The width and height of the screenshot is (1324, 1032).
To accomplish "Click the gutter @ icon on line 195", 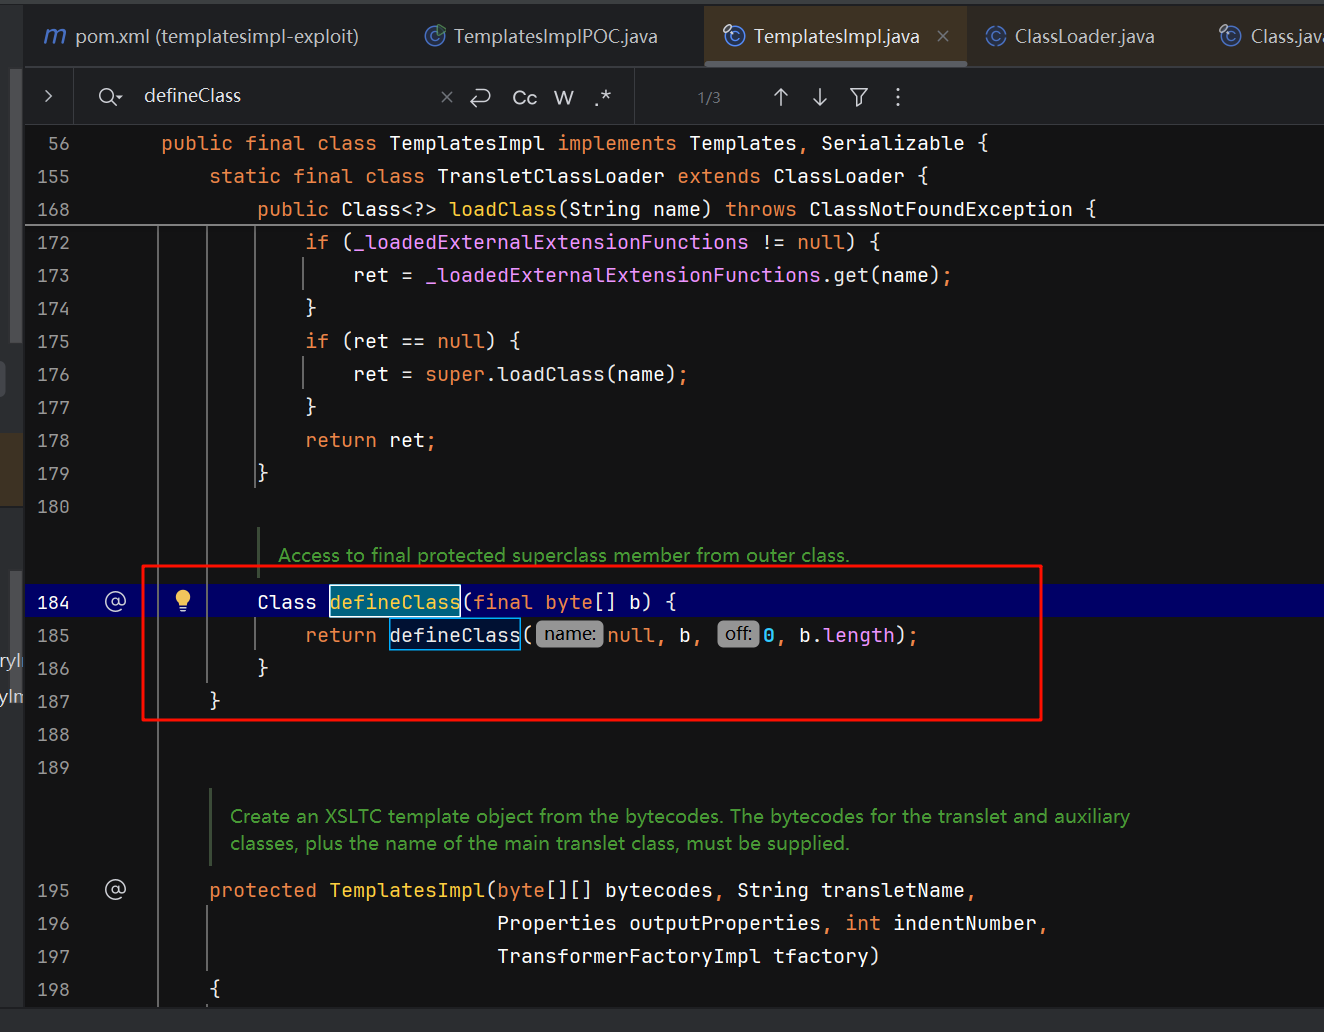I will click(116, 889).
